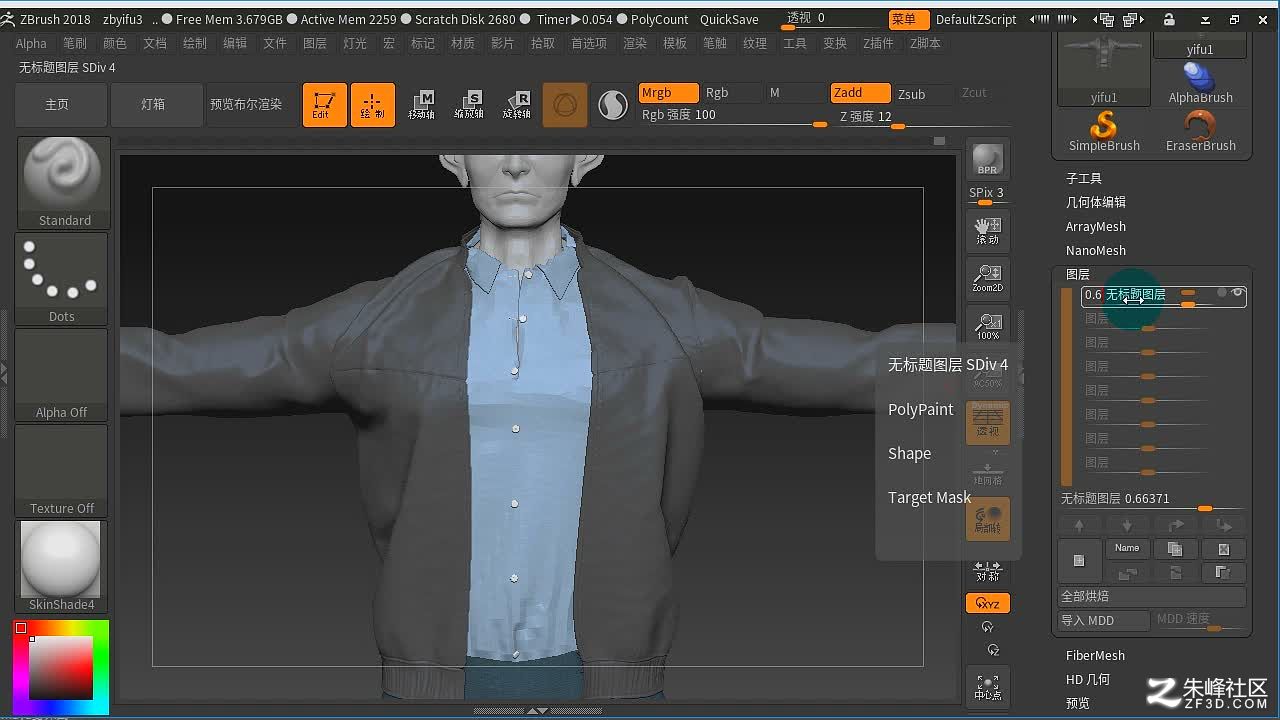The height and width of the screenshot is (720, 1280).
Task: Open the Standard brush picker
Action: click(64, 183)
